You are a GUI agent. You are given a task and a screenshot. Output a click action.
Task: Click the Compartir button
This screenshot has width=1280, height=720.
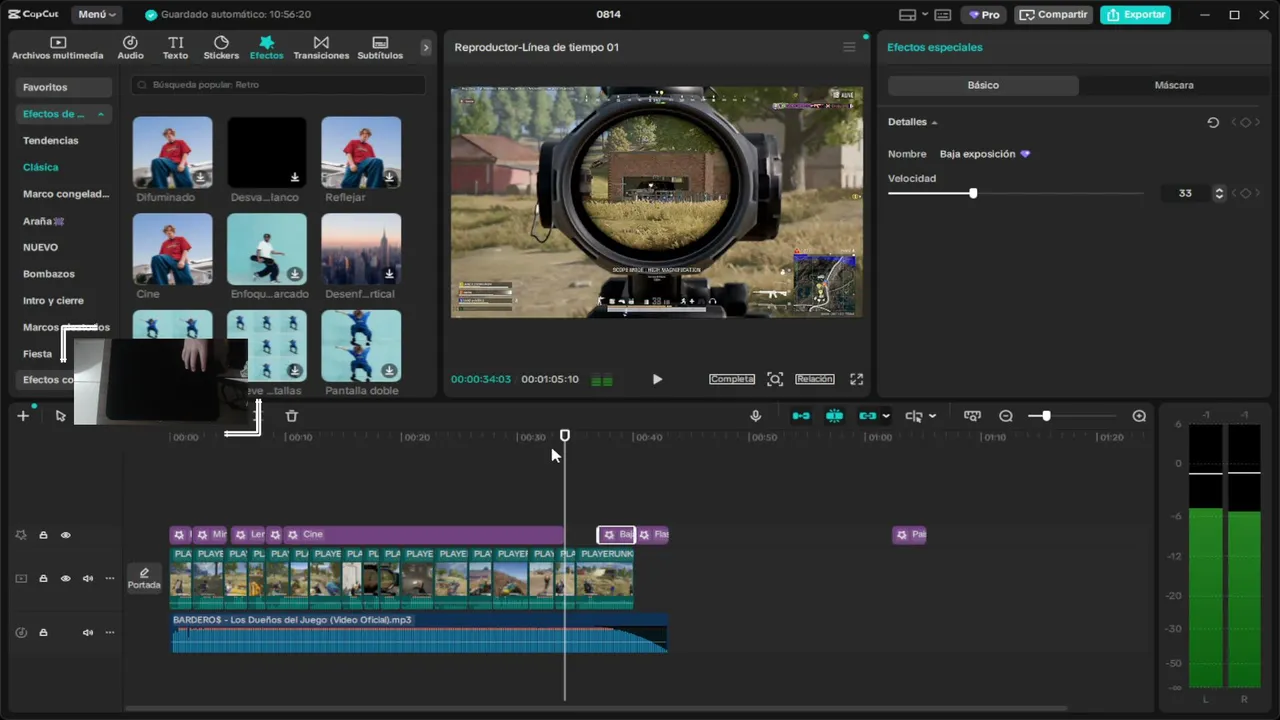coord(1053,15)
